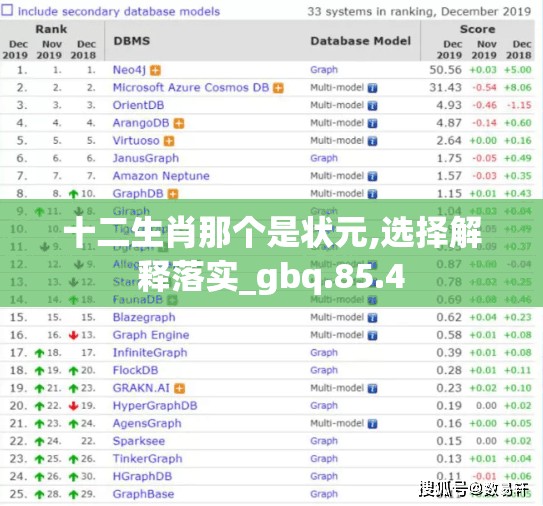Open AgensGraph link
The height and width of the screenshot is (506, 543).
tap(147, 424)
